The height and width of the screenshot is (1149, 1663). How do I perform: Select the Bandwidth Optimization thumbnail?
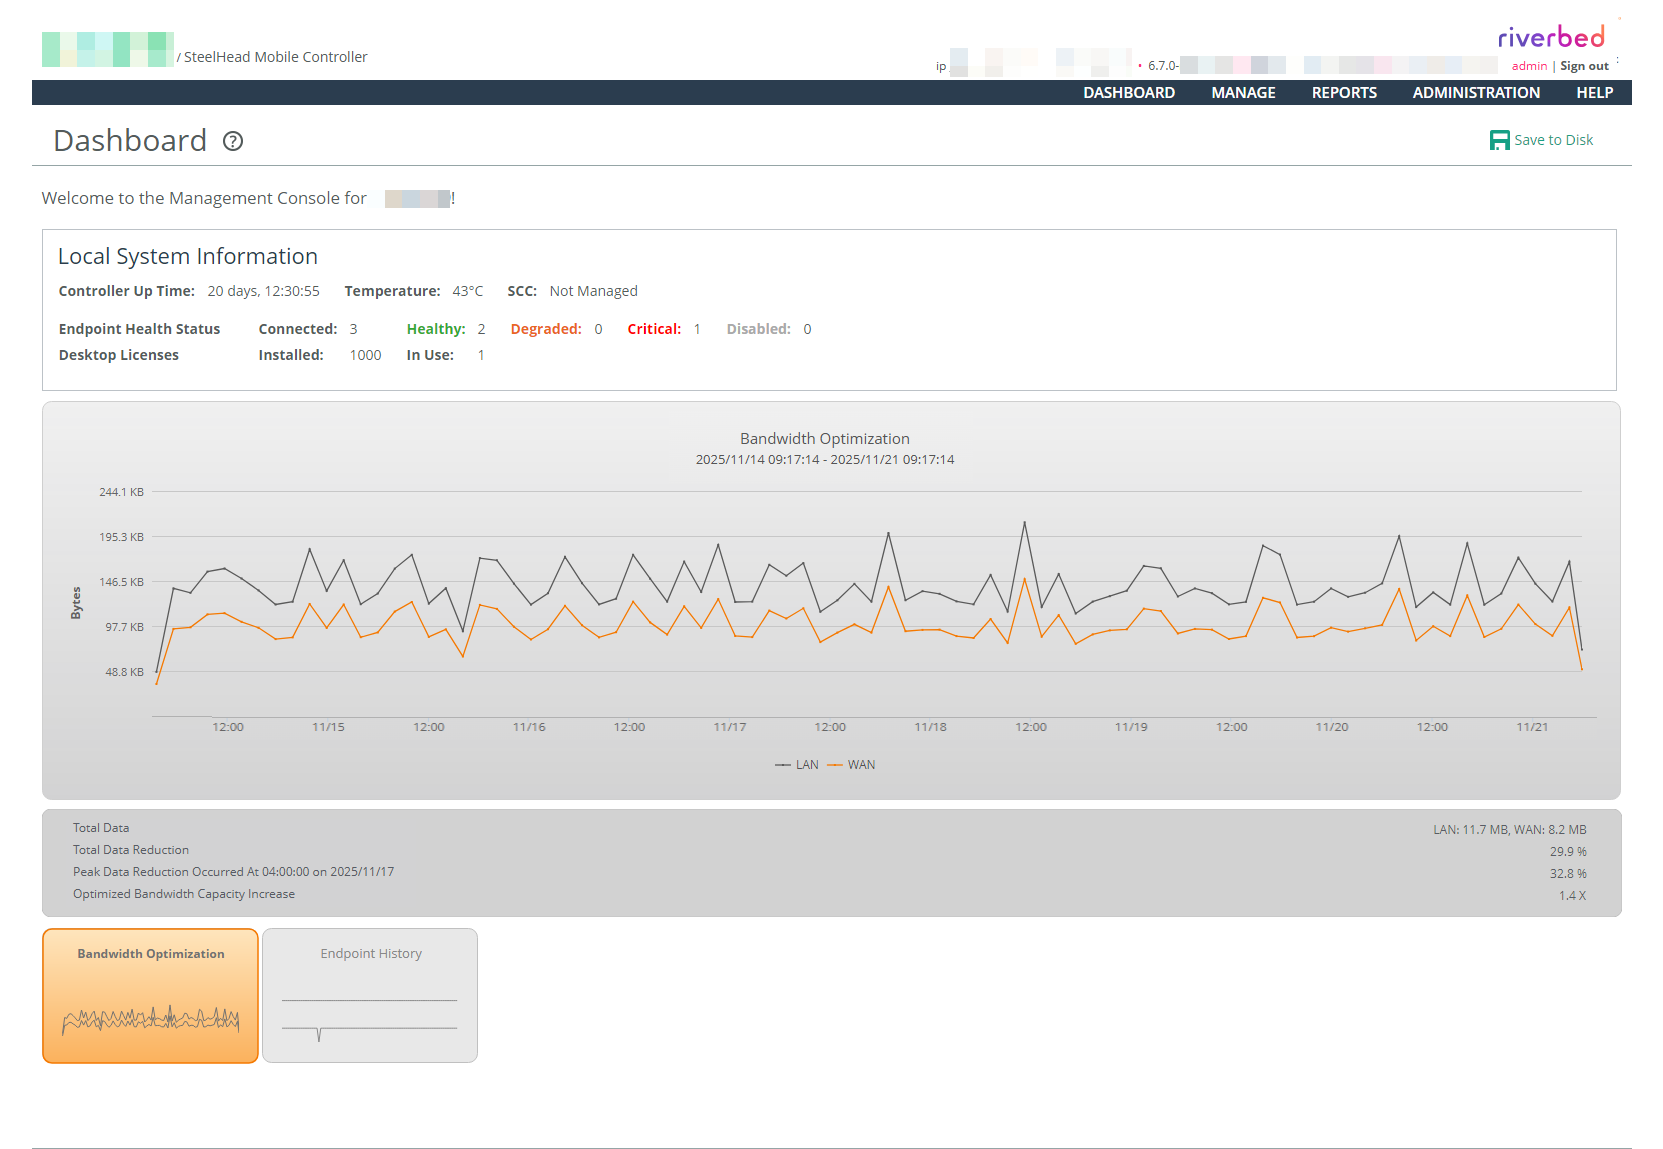click(x=150, y=996)
